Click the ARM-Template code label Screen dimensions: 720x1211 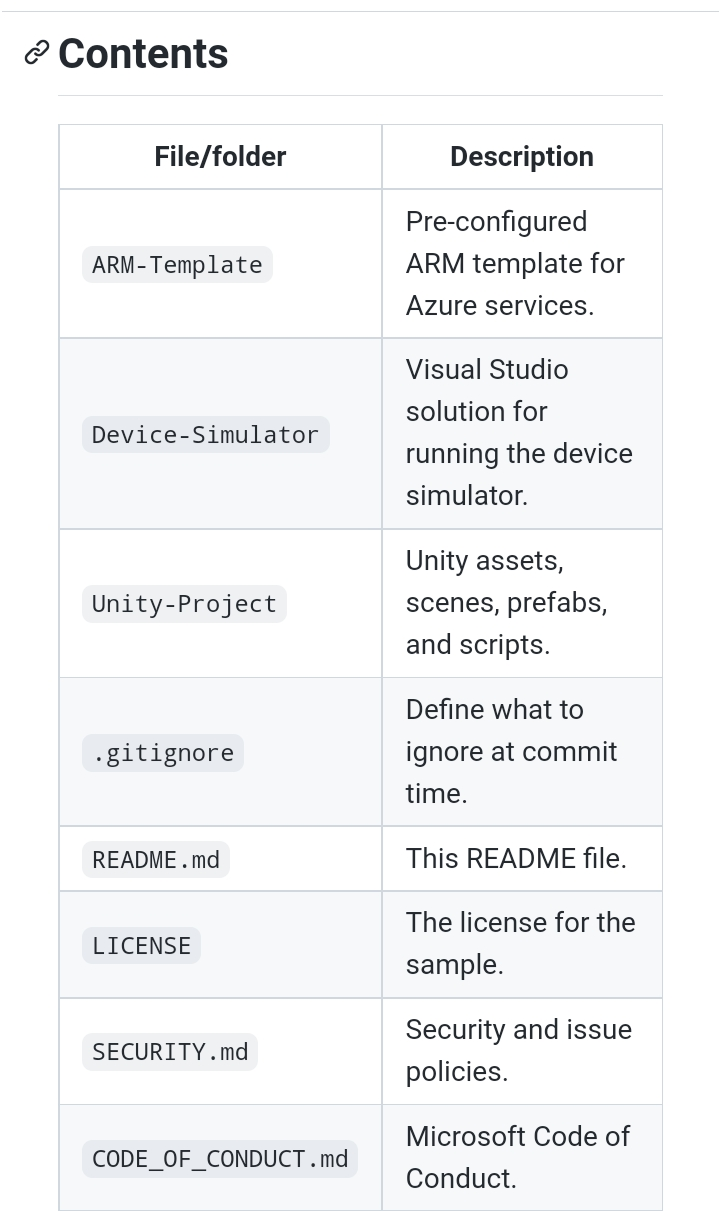click(177, 265)
